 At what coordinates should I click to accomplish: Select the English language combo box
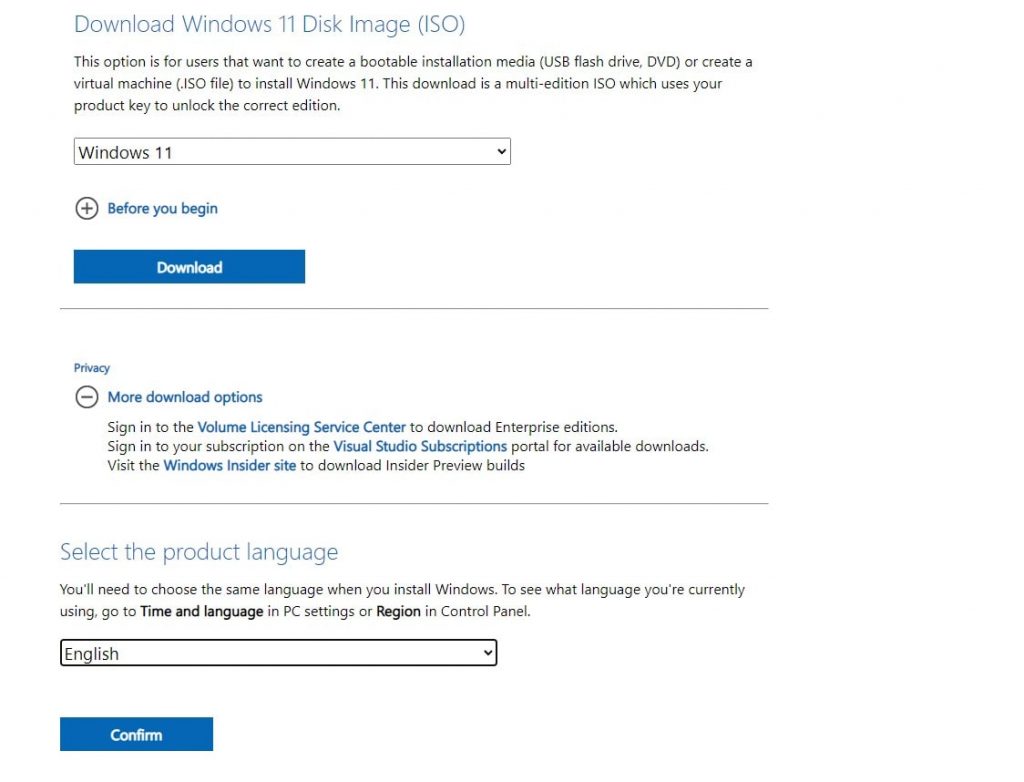278,652
